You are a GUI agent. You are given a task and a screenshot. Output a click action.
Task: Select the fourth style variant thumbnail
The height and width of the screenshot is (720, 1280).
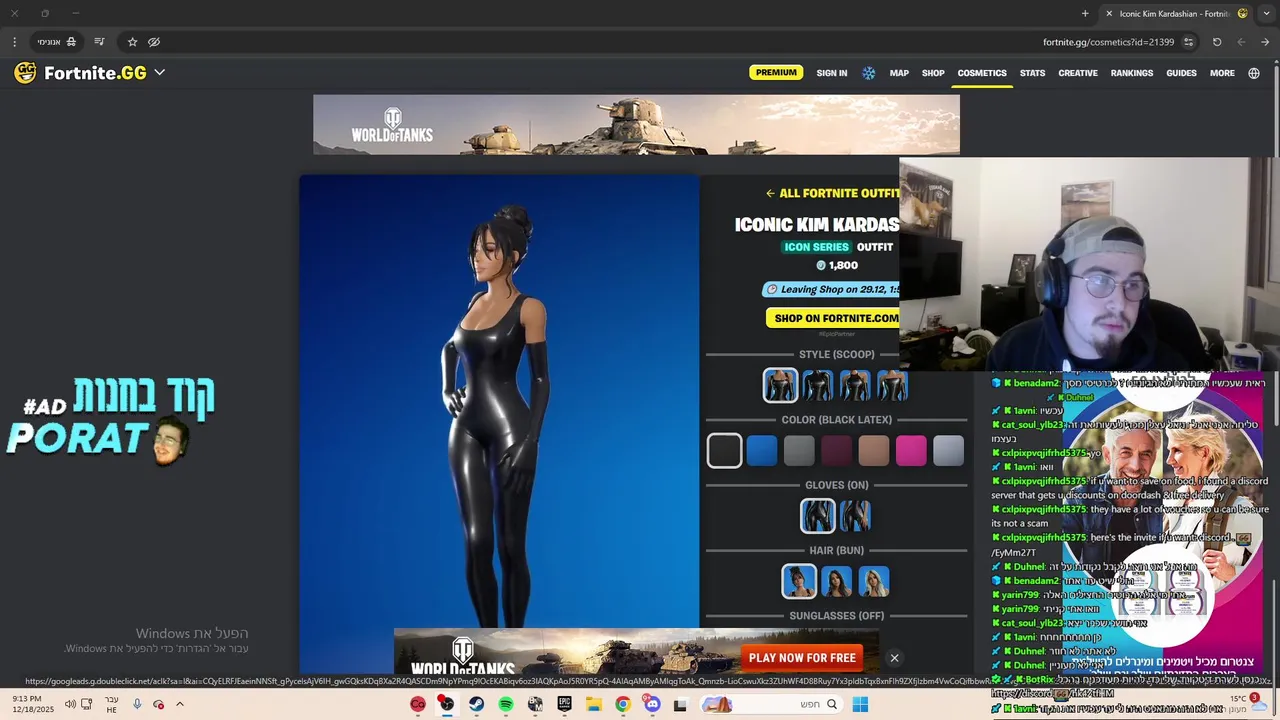point(892,385)
